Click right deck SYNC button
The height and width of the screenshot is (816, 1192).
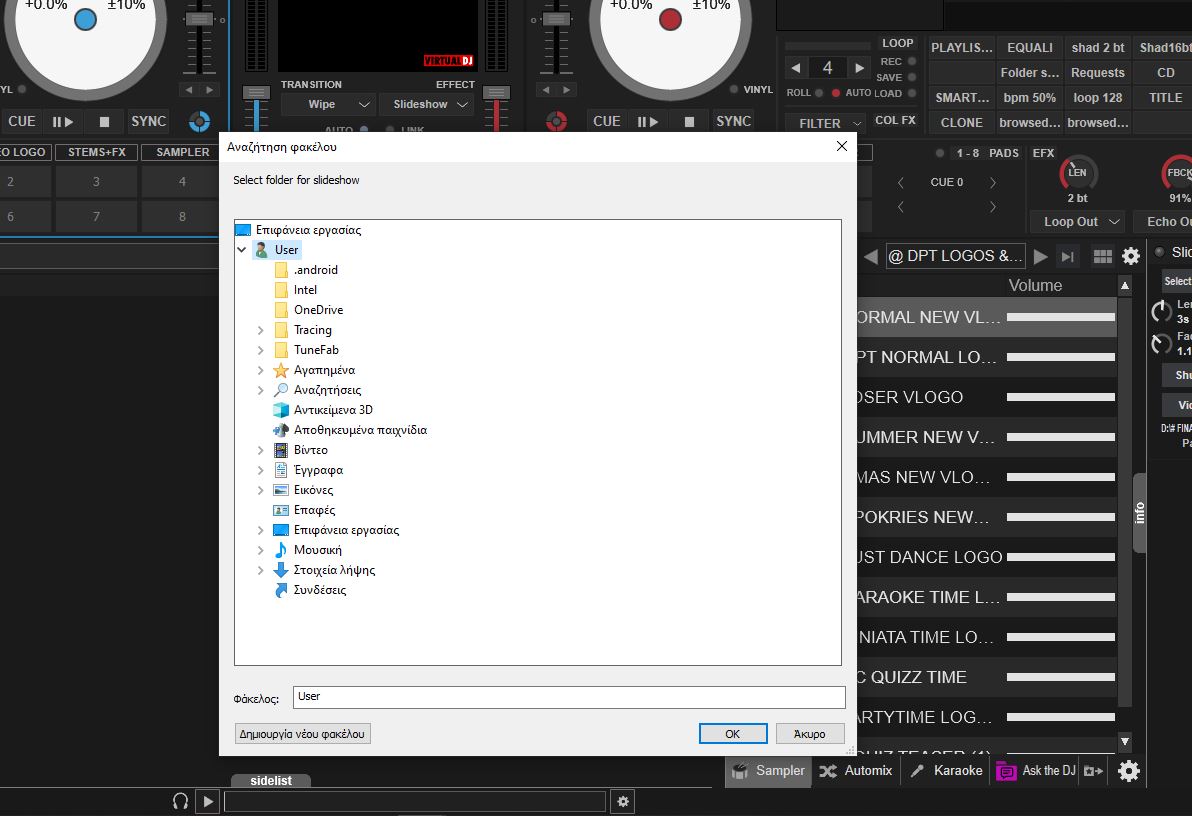tap(734, 122)
